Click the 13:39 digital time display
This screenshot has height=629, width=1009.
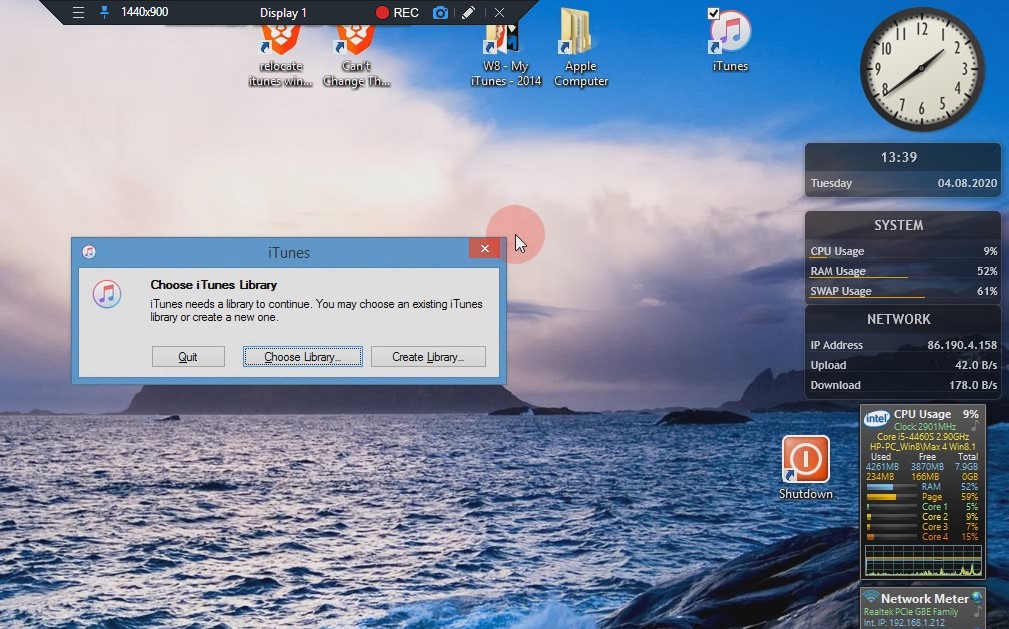tap(899, 157)
